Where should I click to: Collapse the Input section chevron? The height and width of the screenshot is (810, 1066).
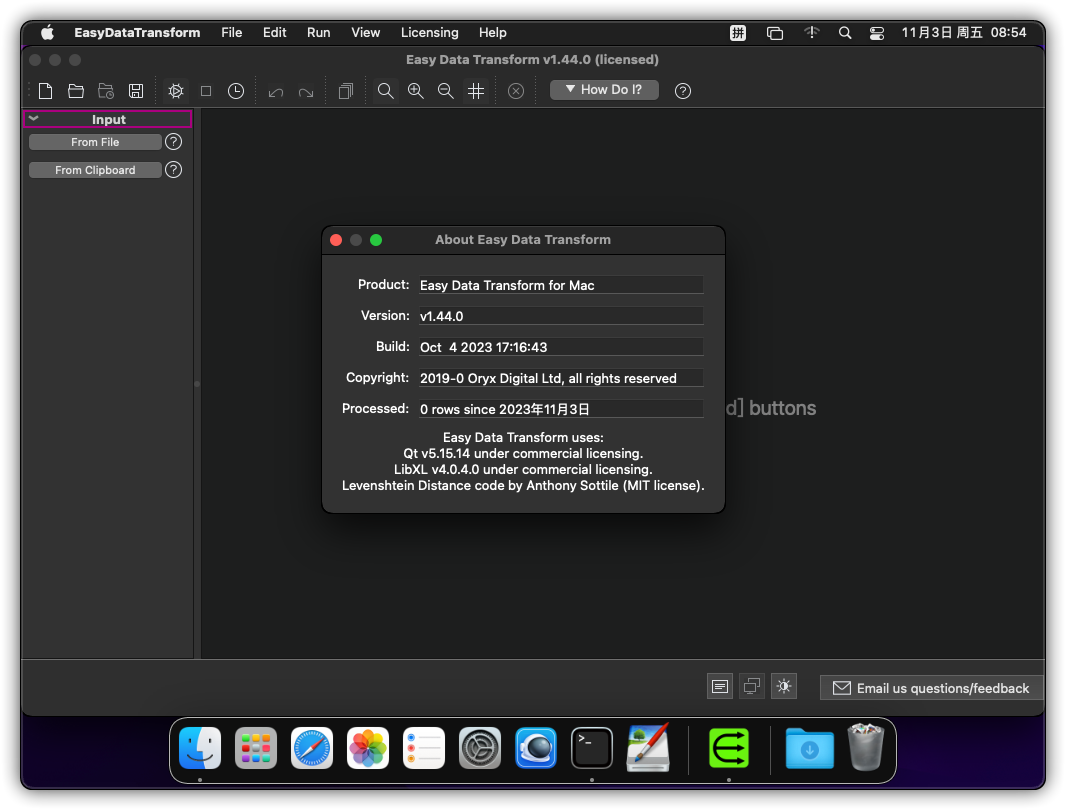(x=33, y=119)
